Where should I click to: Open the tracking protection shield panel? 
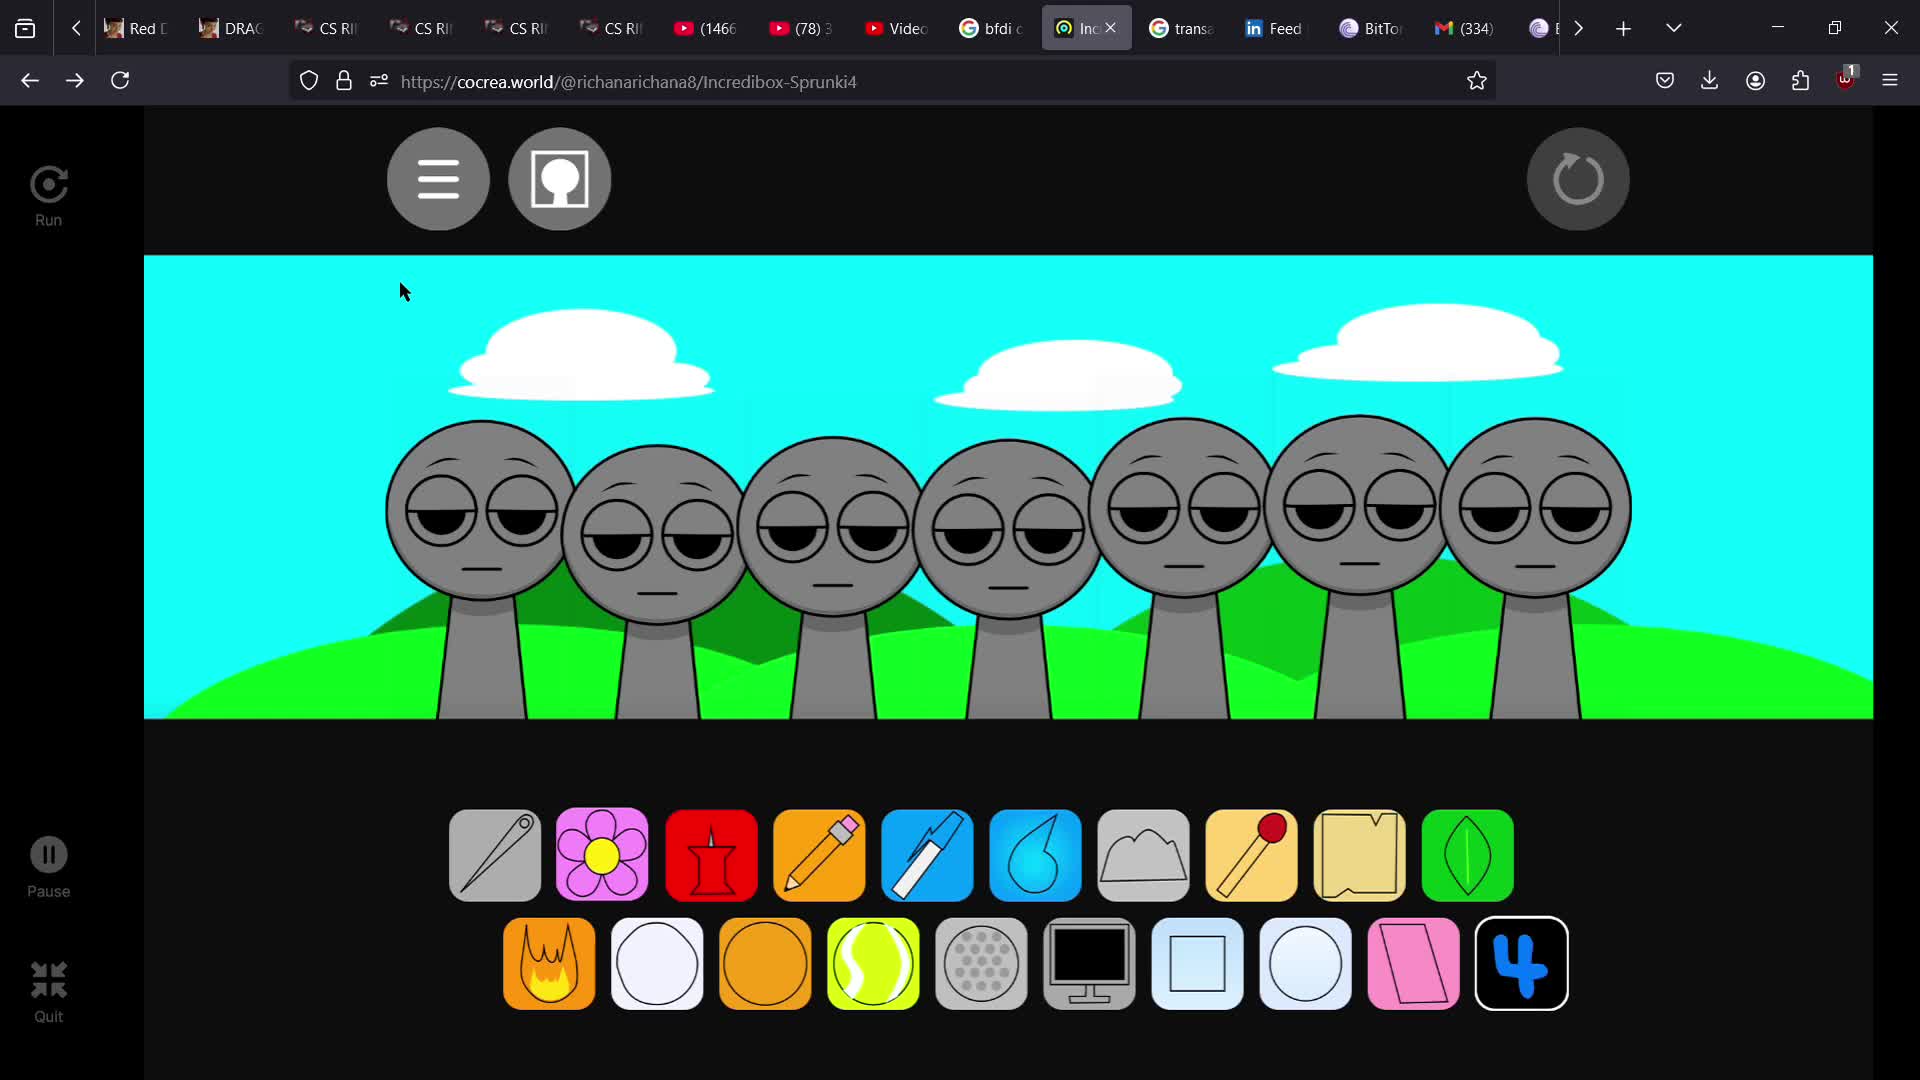coord(308,80)
